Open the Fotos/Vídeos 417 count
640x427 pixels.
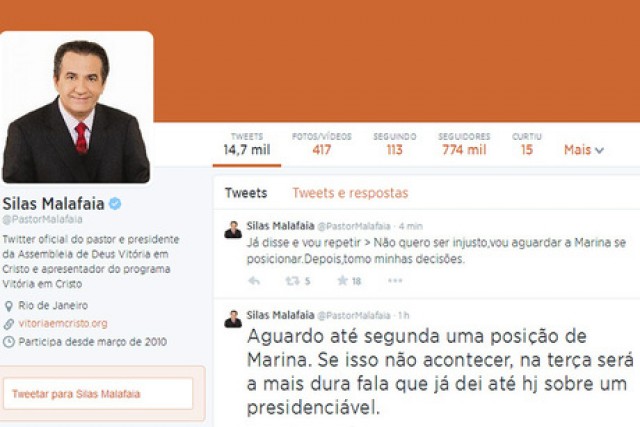pos(322,144)
